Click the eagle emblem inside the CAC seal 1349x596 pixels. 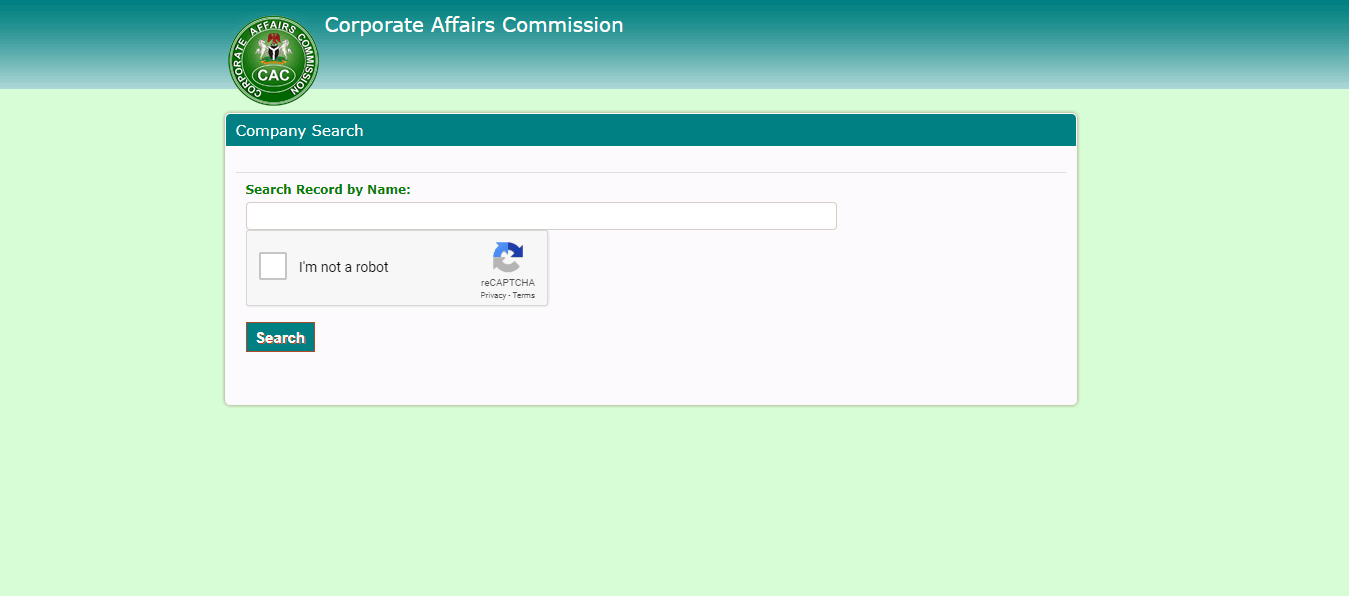(272, 45)
